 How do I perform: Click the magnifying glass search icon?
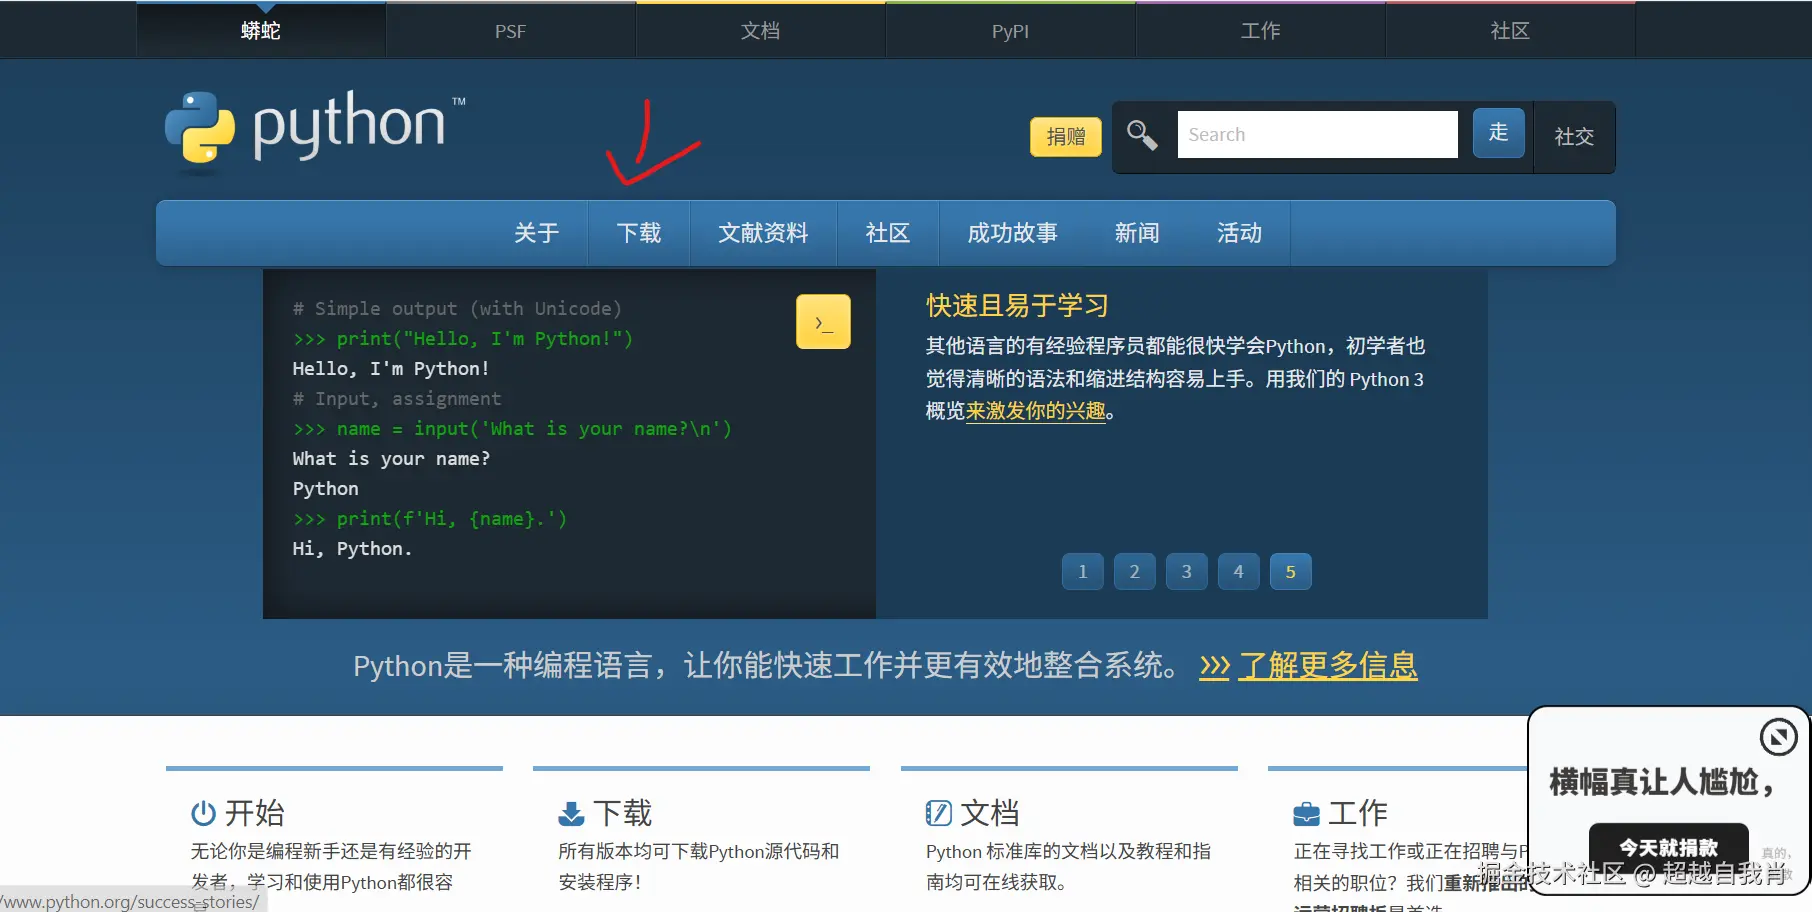[x=1142, y=135]
